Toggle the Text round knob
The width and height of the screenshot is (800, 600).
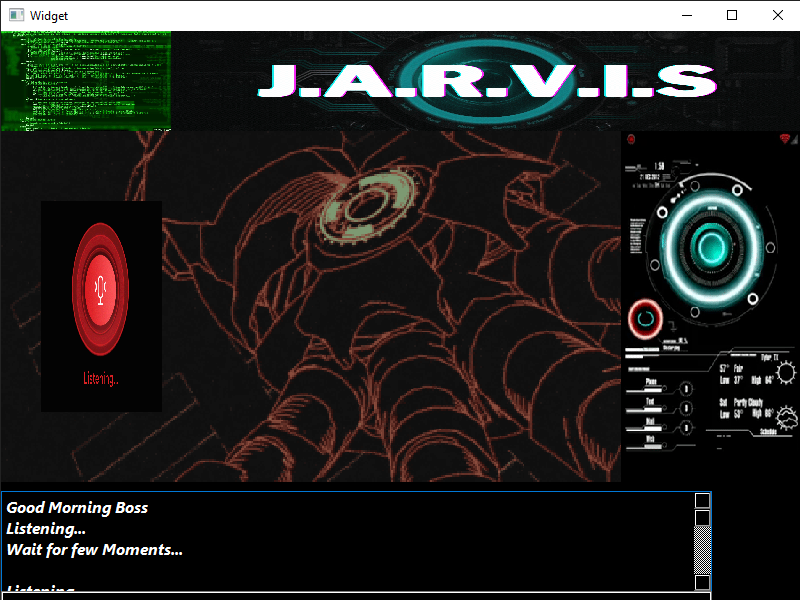pos(686,408)
